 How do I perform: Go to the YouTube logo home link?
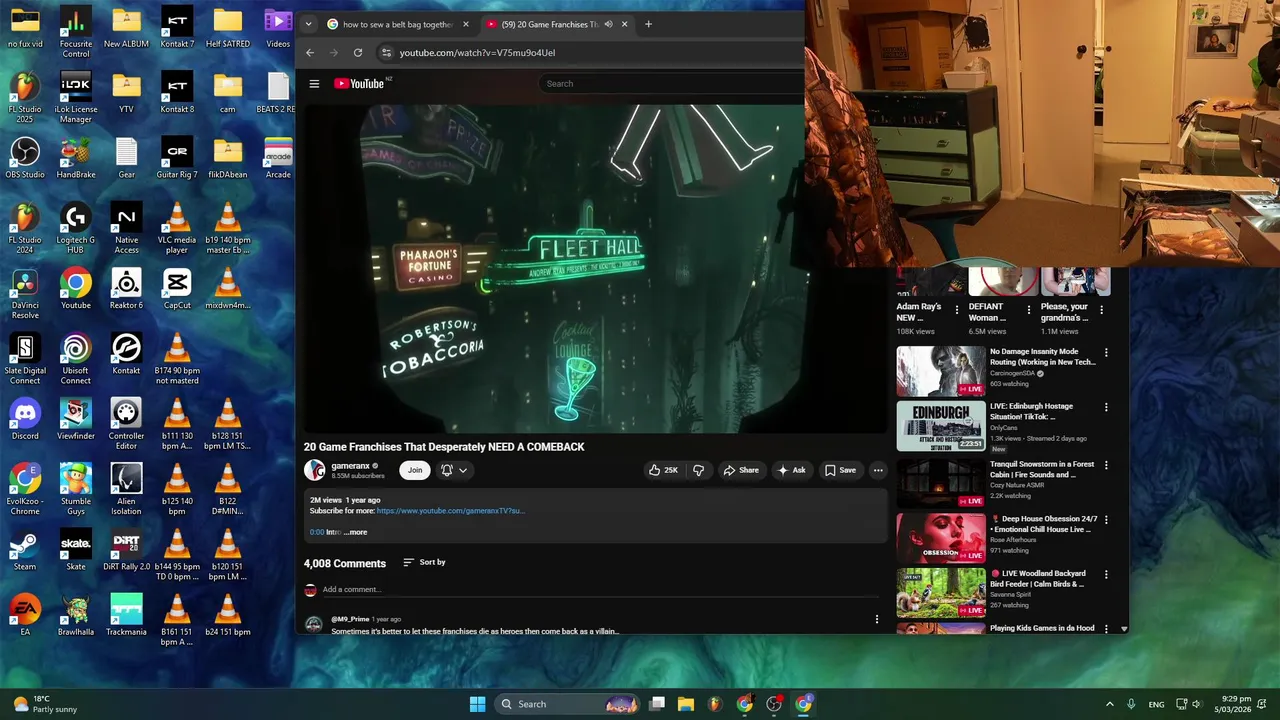coord(359,84)
